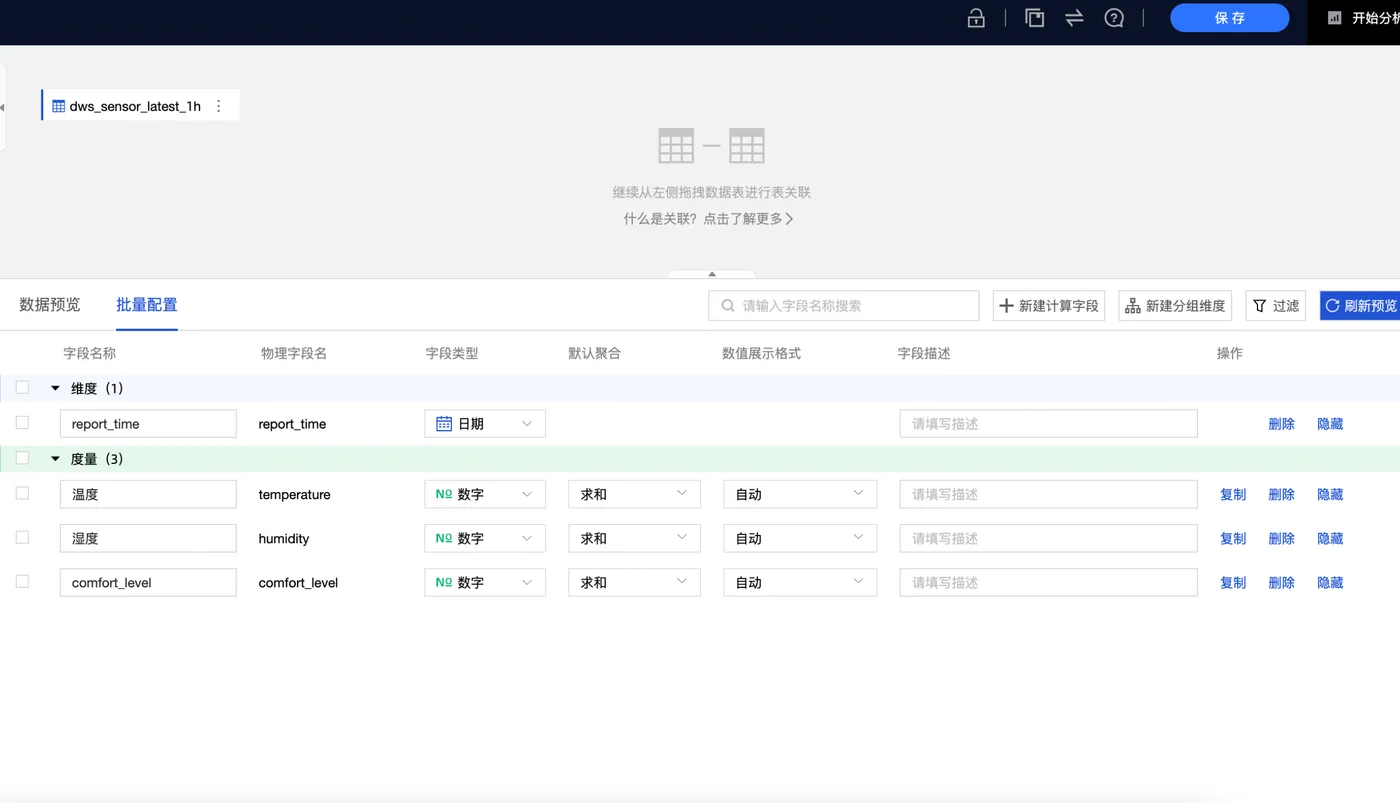Open the field type dropdown for temperature
Screen dimensions: 1400x803
click(x=485, y=494)
